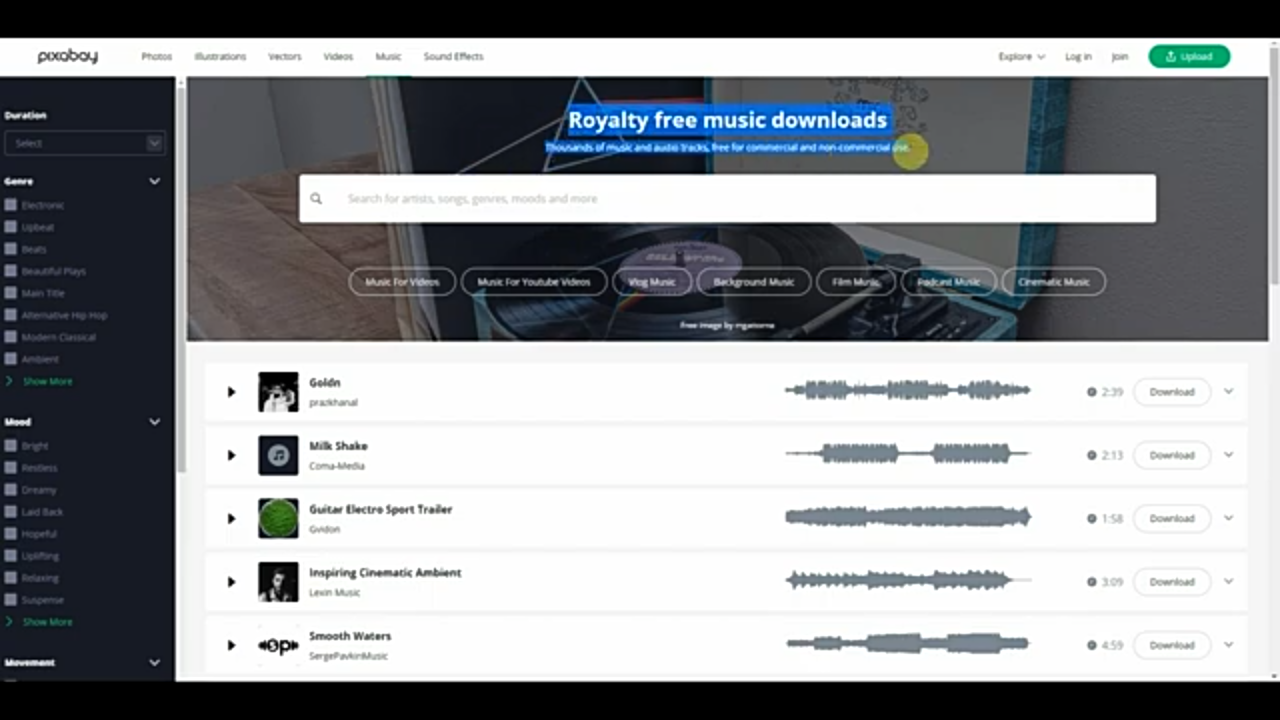Screen dimensions: 1280x720
Task: Check the Restless mood filter
Action: (11, 468)
